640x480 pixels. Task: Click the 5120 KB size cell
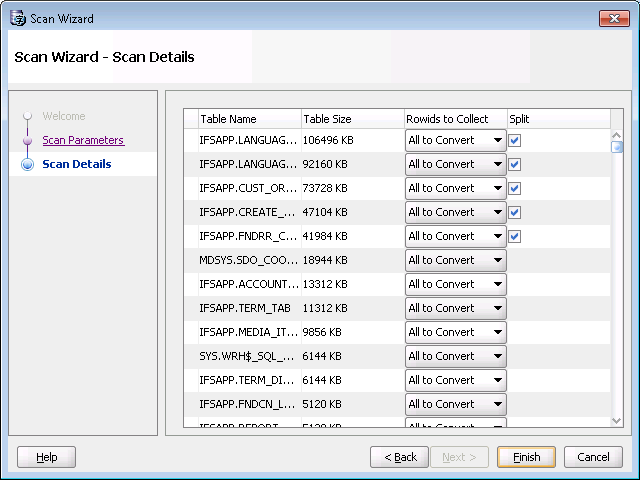[x=353, y=404]
